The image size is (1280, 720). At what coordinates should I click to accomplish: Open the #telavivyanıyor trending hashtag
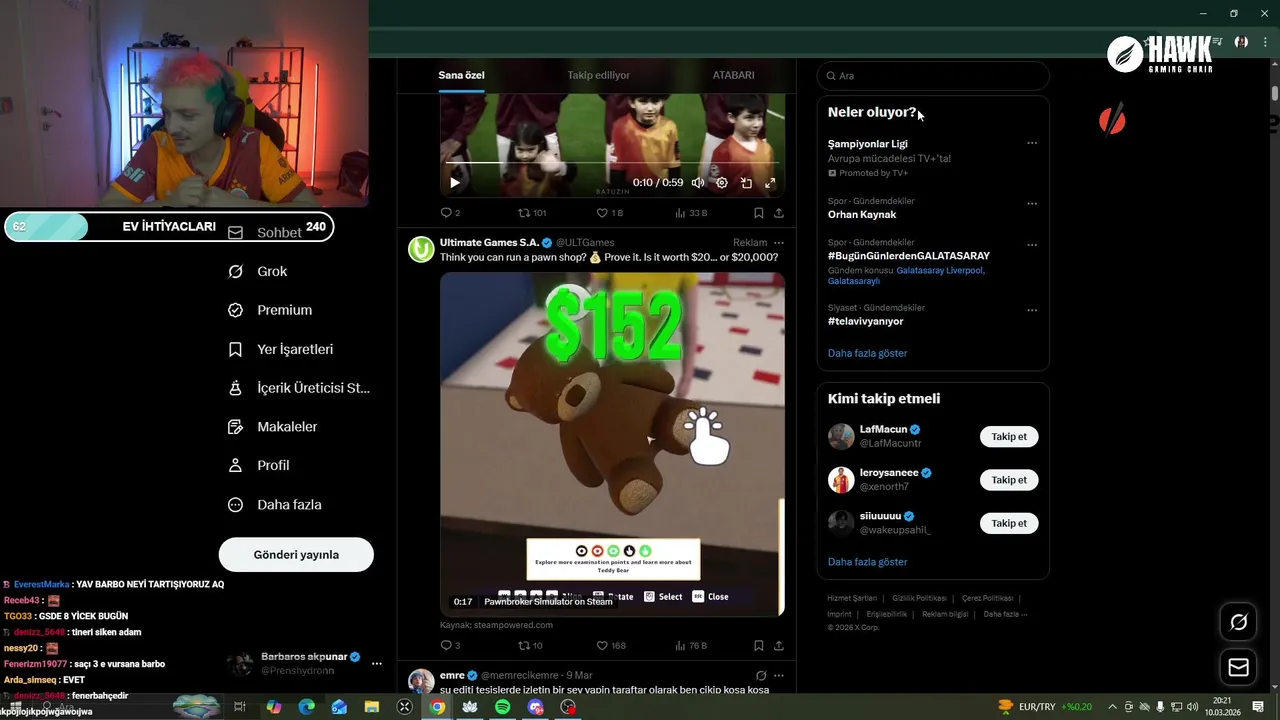[866, 321]
